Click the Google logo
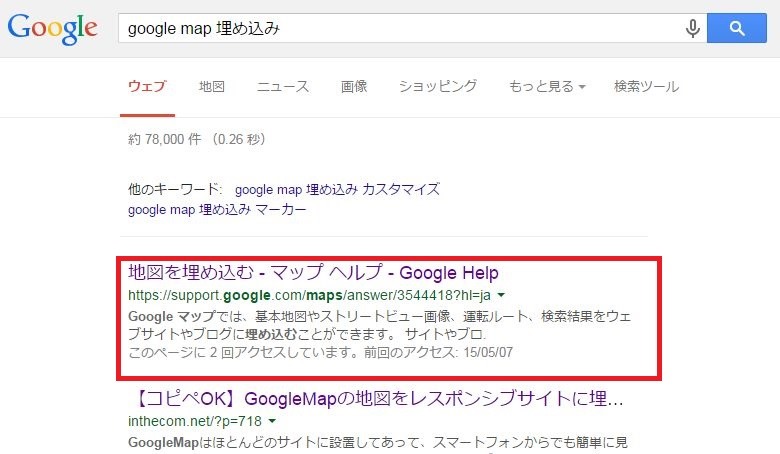This screenshot has height=454, width=780. tap(52, 28)
